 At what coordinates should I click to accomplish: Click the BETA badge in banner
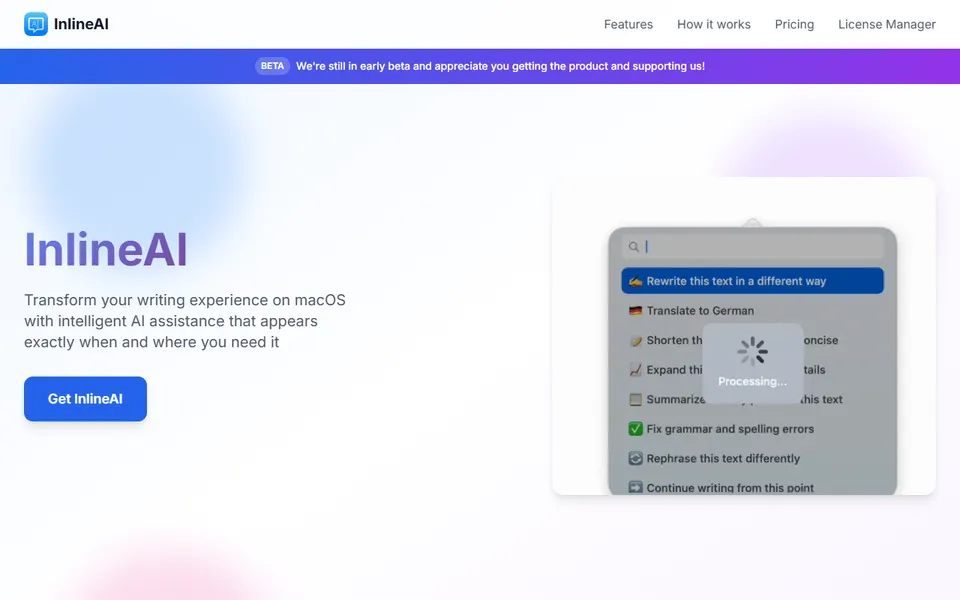point(272,66)
